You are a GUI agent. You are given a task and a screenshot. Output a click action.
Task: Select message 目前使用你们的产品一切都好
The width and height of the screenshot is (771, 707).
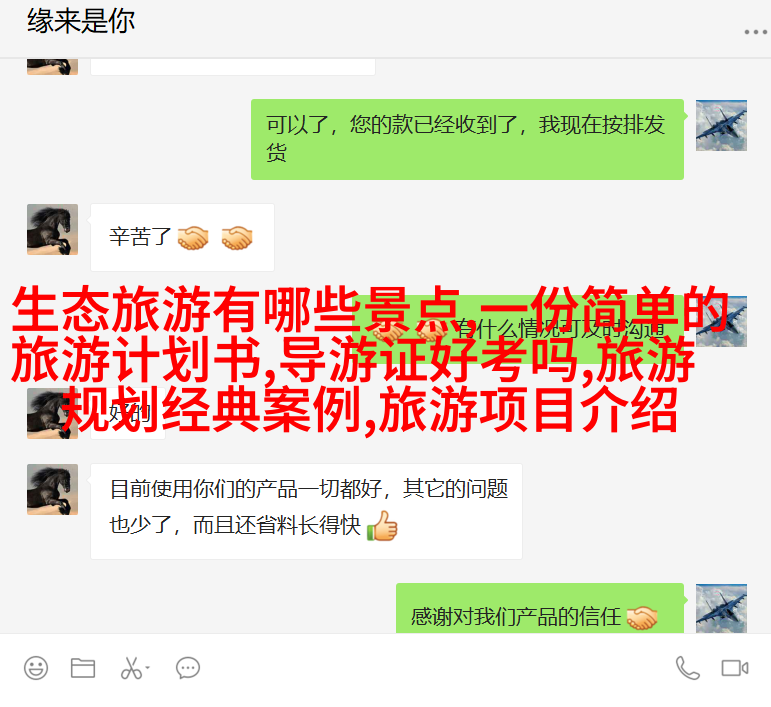(x=306, y=511)
